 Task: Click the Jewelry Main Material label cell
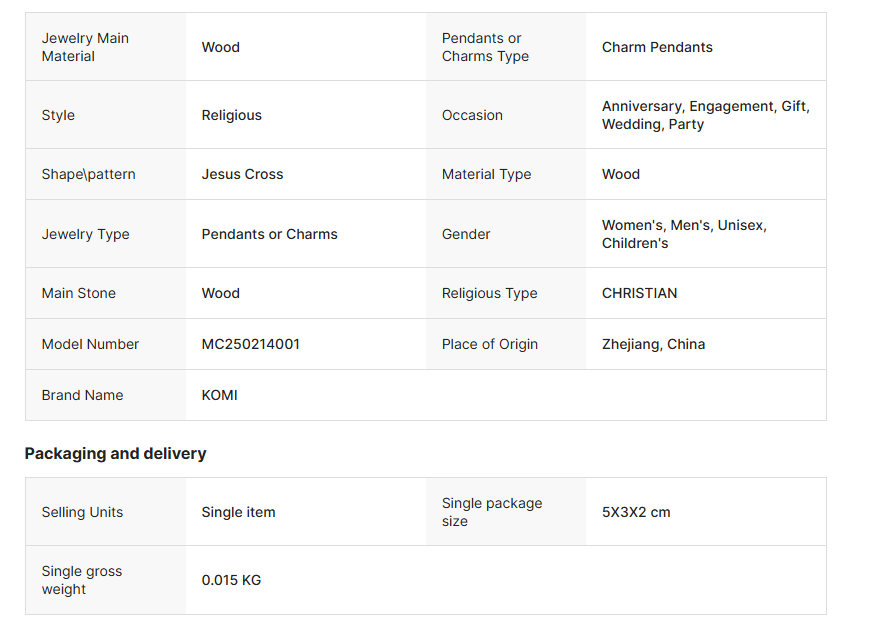(85, 47)
